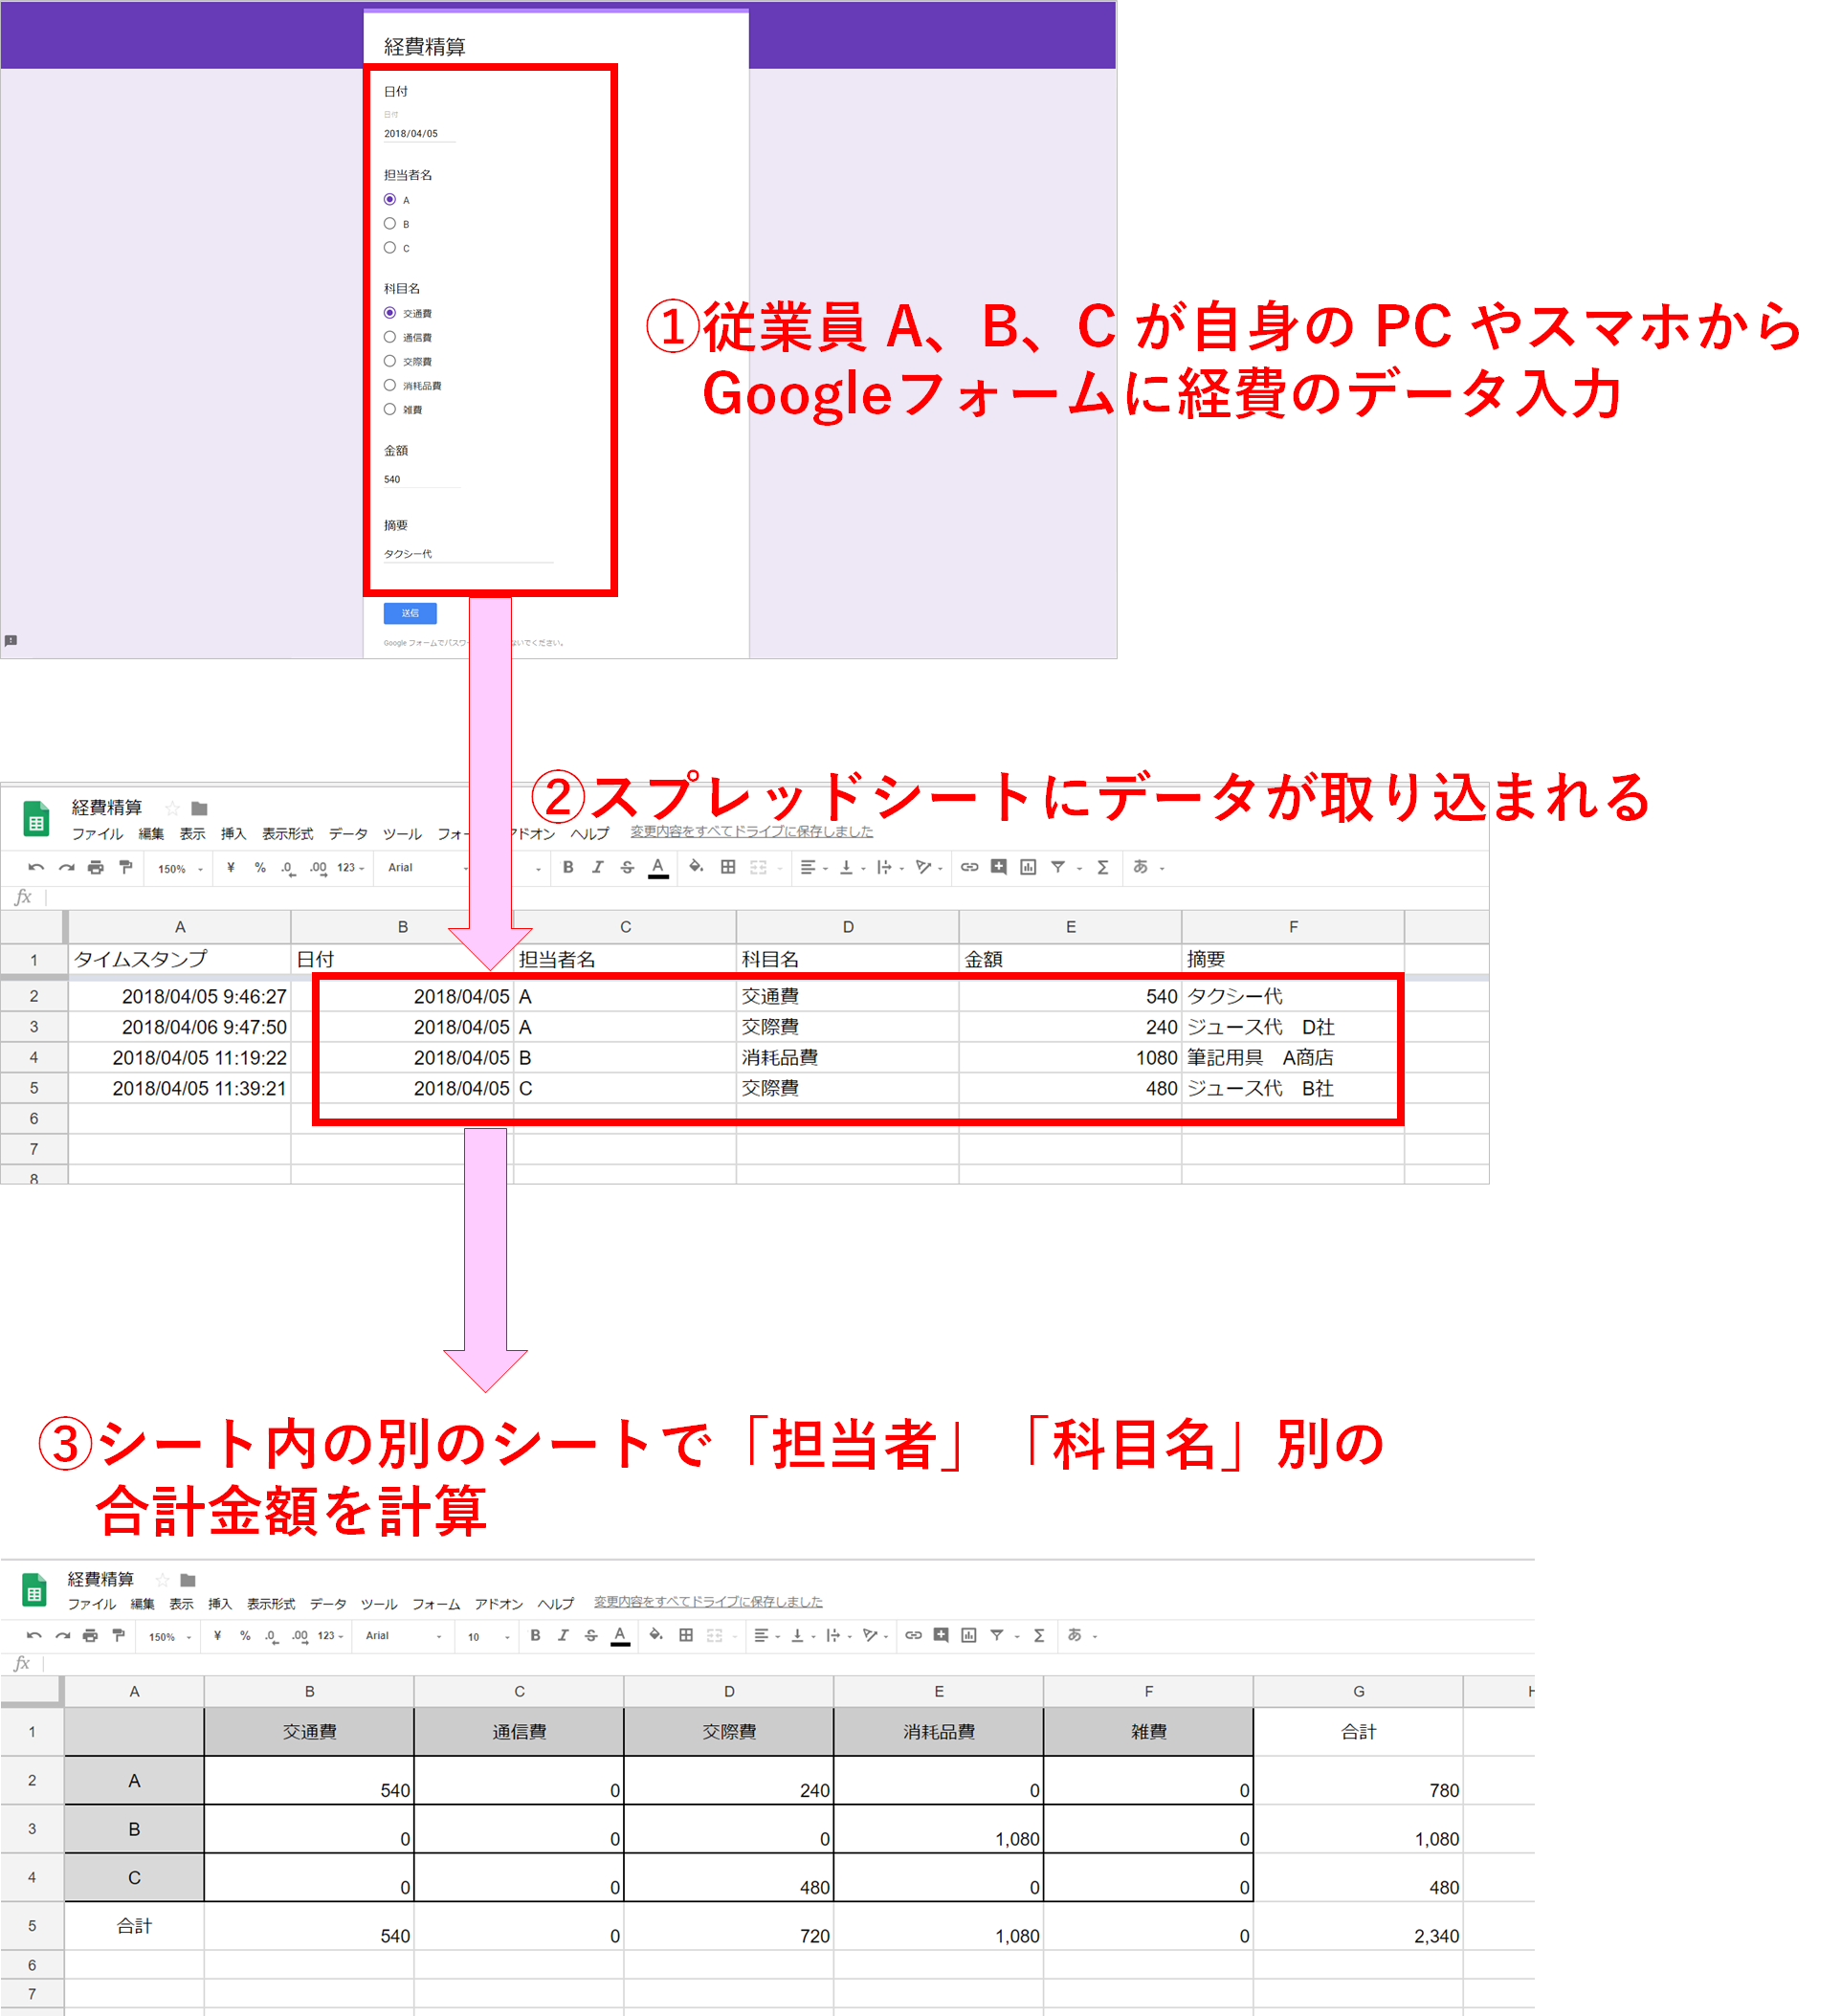Choose the 通信費 radio option
This screenshot has height=2016, width=1841.
coord(390,337)
